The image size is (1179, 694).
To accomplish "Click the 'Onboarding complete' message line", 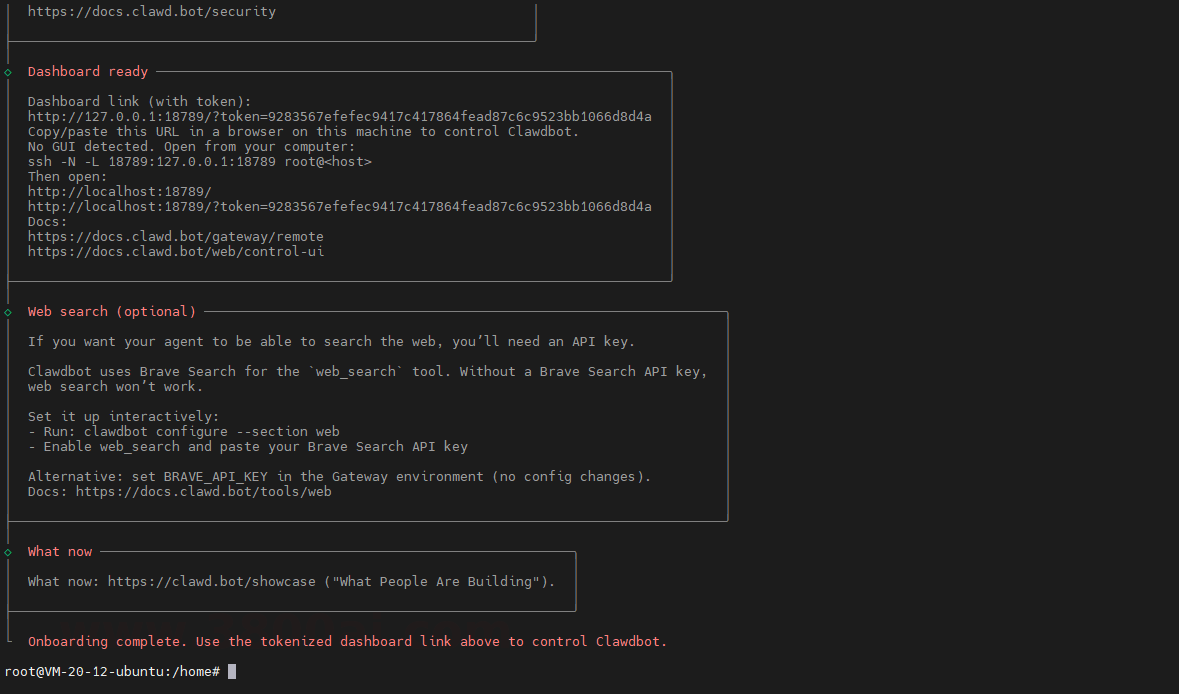I will click(x=347, y=642).
